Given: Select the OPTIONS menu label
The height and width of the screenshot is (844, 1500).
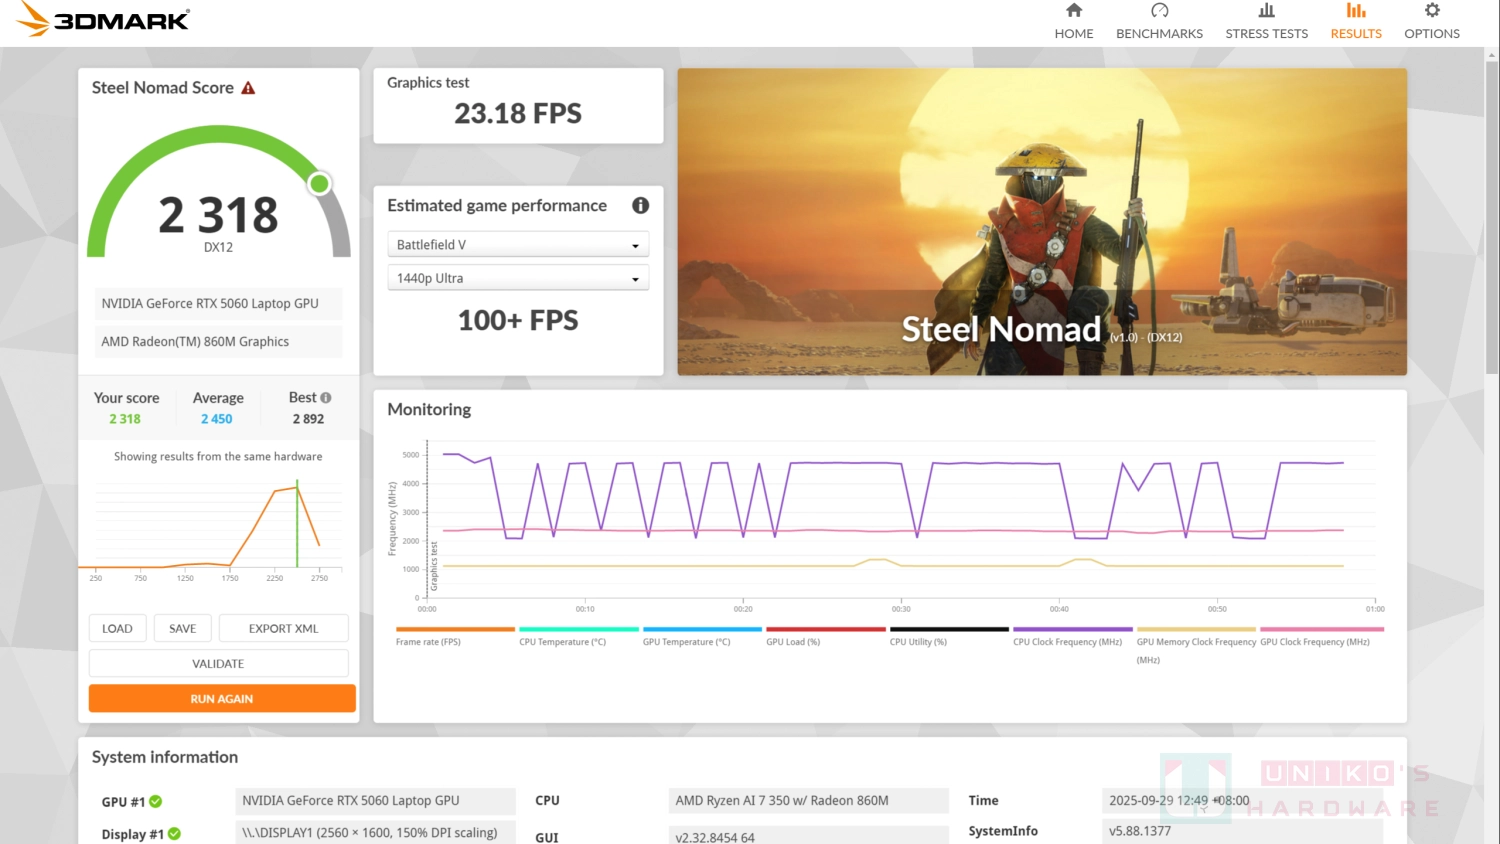Looking at the screenshot, I should 1432,33.
